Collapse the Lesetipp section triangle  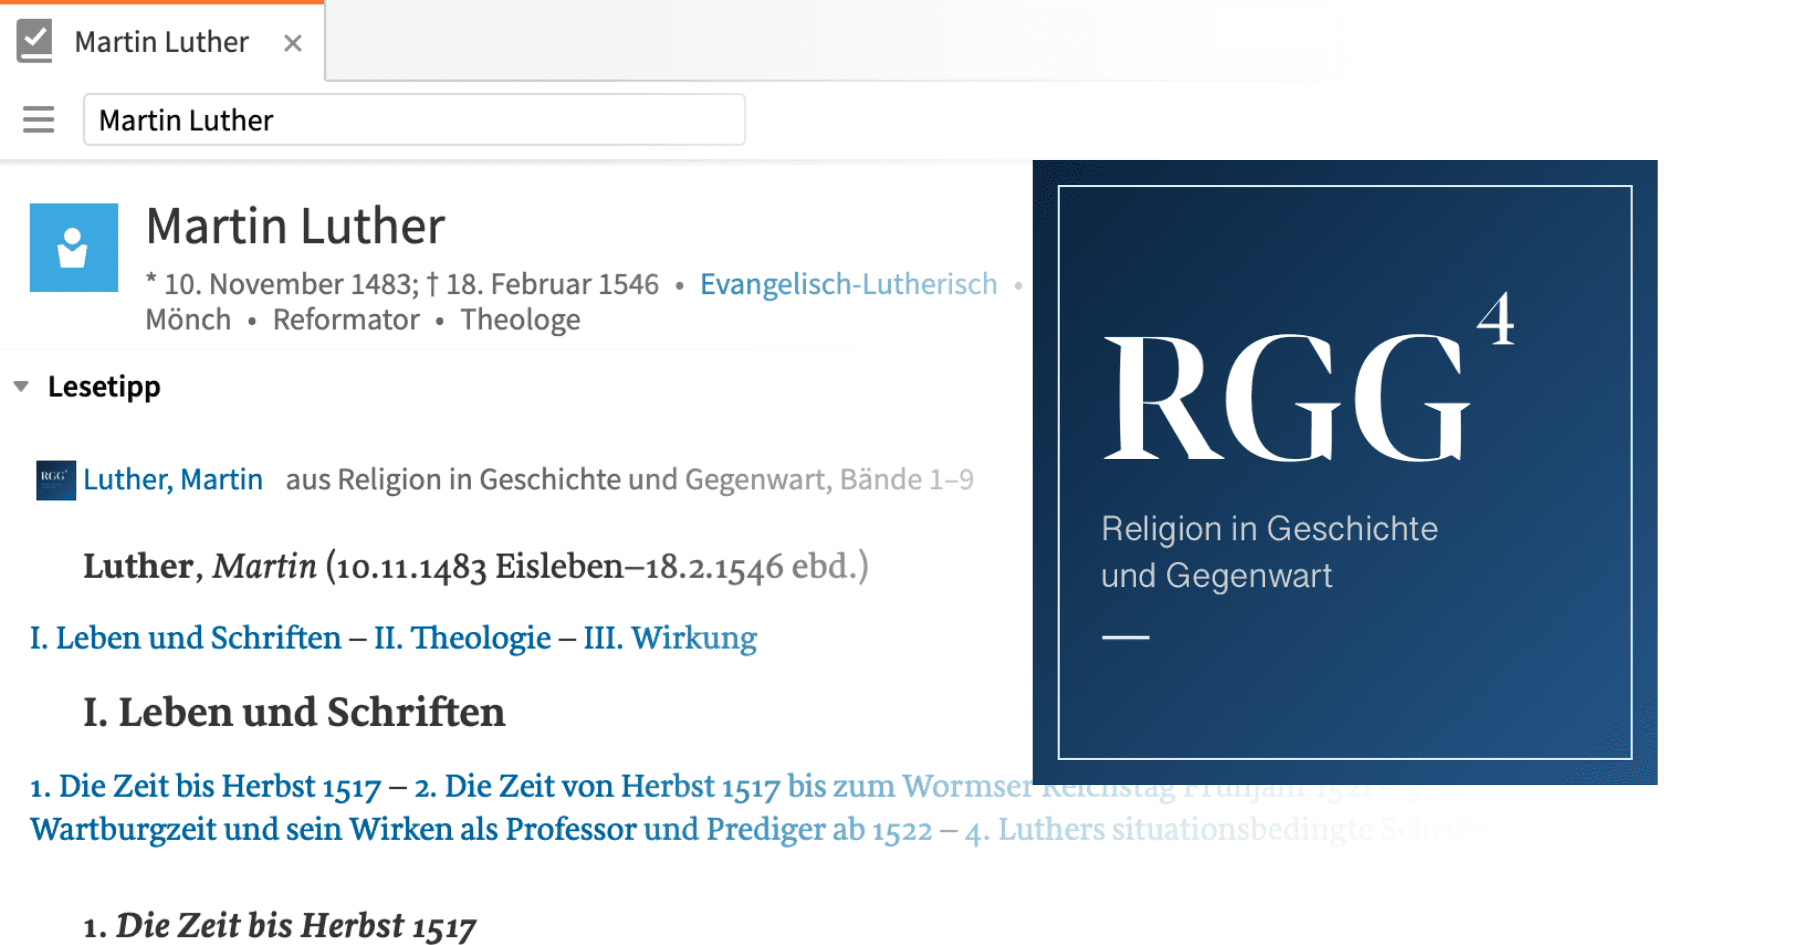21,387
